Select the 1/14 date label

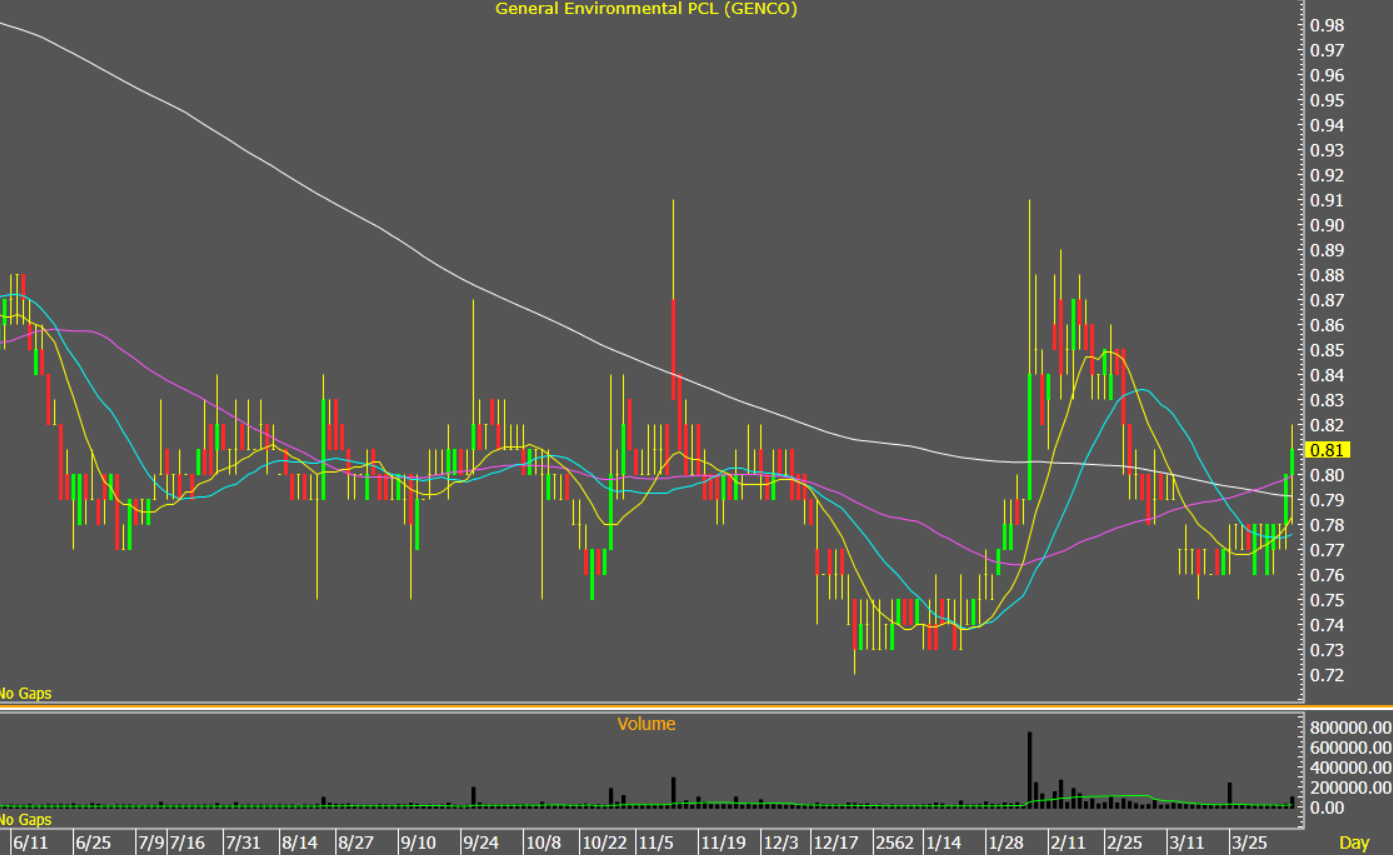[x=944, y=842]
